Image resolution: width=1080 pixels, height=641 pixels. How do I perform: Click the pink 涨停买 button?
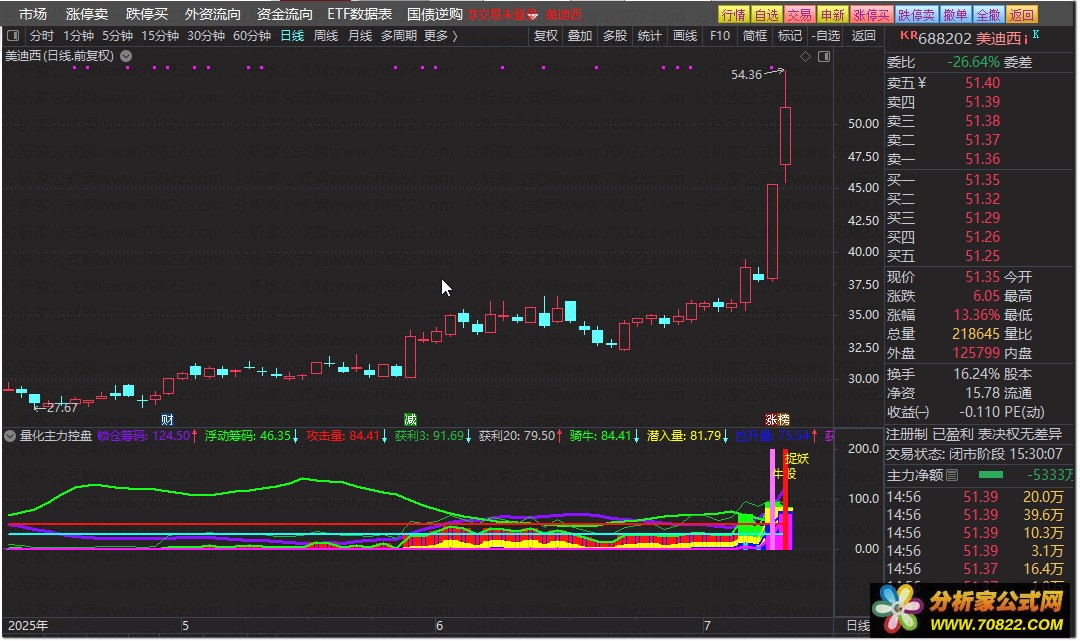click(x=871, y=14)
